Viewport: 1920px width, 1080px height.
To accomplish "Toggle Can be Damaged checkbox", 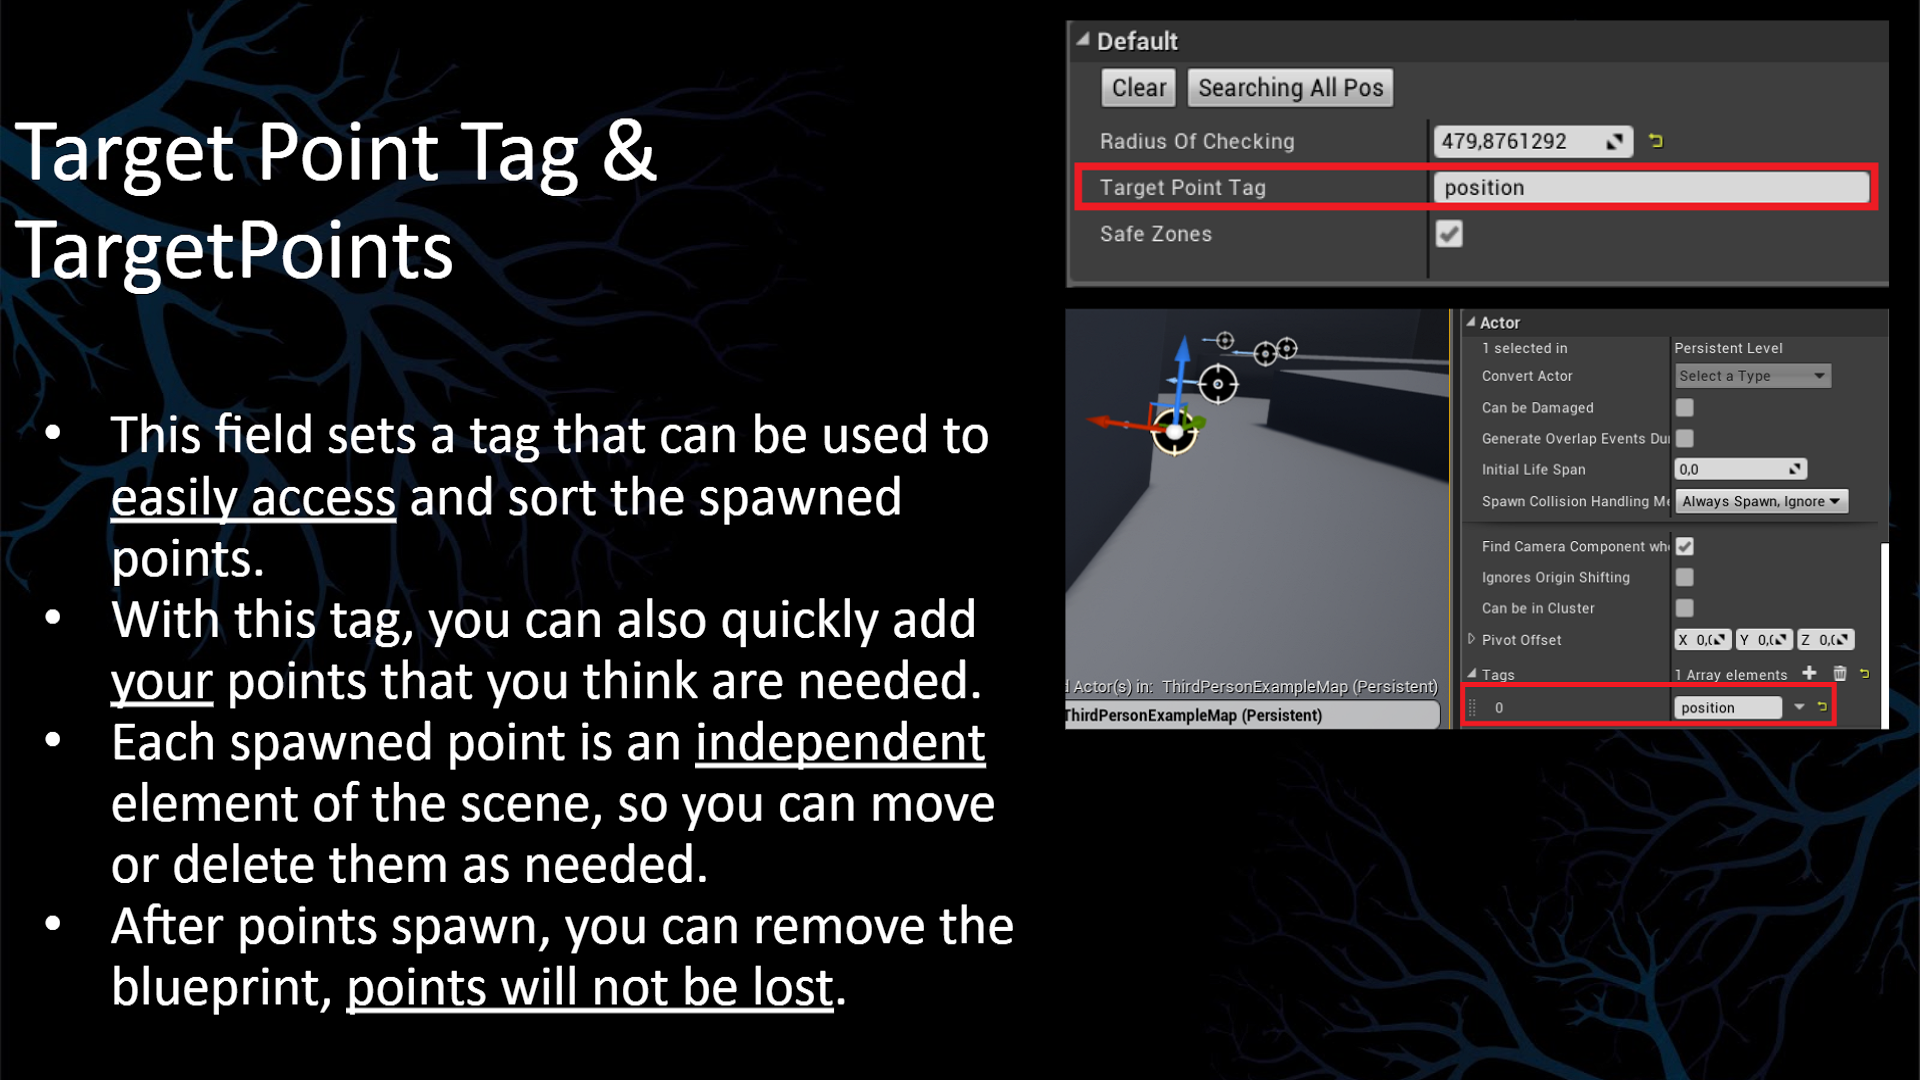I will pyautogui.click(x=1684, y=406).
